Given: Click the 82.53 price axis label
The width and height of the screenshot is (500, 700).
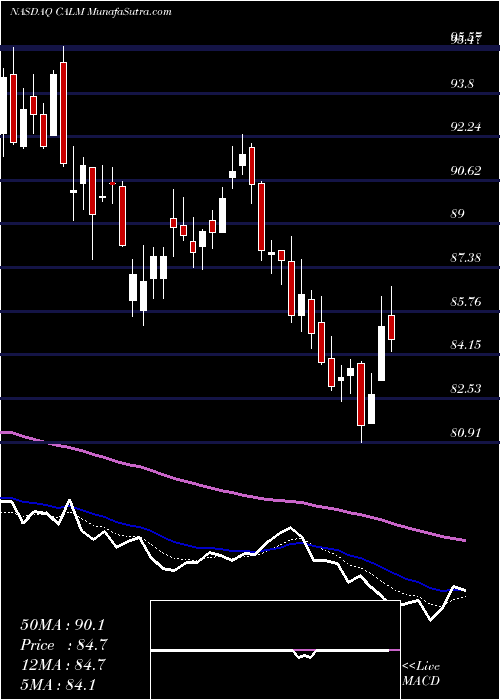Looking at the screenshot, I should (x=466, y=388).
